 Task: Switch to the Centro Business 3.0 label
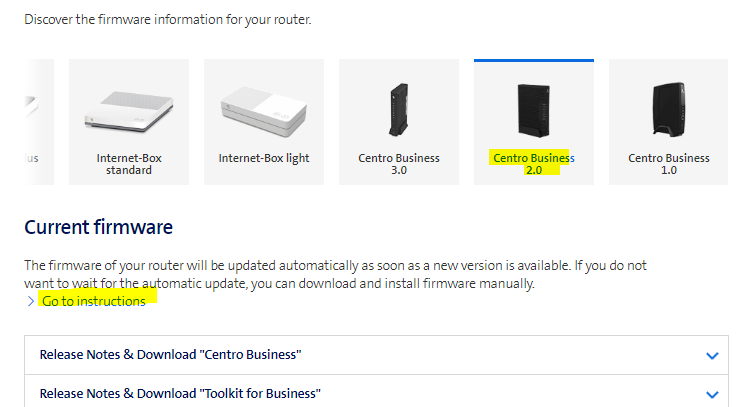point(398,164)
